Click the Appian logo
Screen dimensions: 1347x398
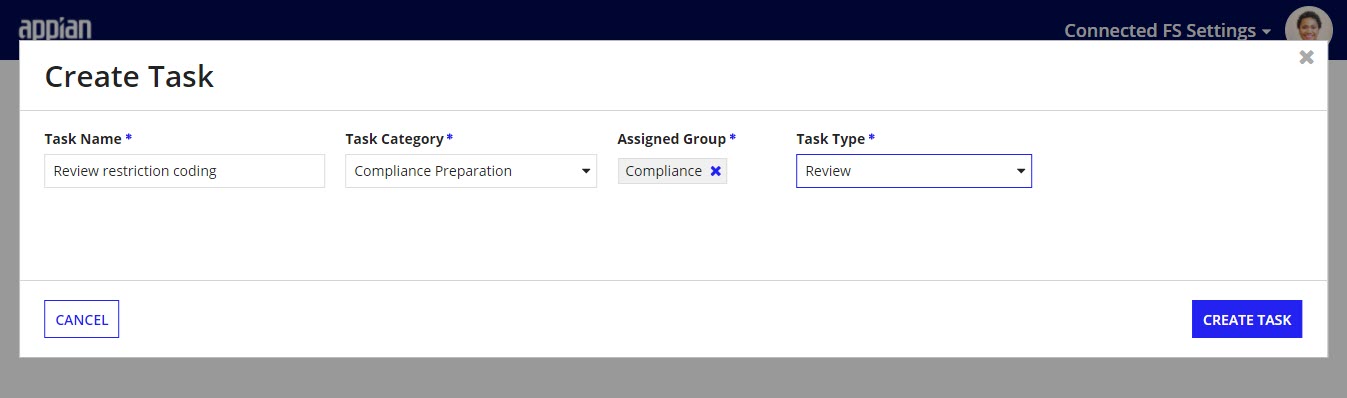pos(55,29)
